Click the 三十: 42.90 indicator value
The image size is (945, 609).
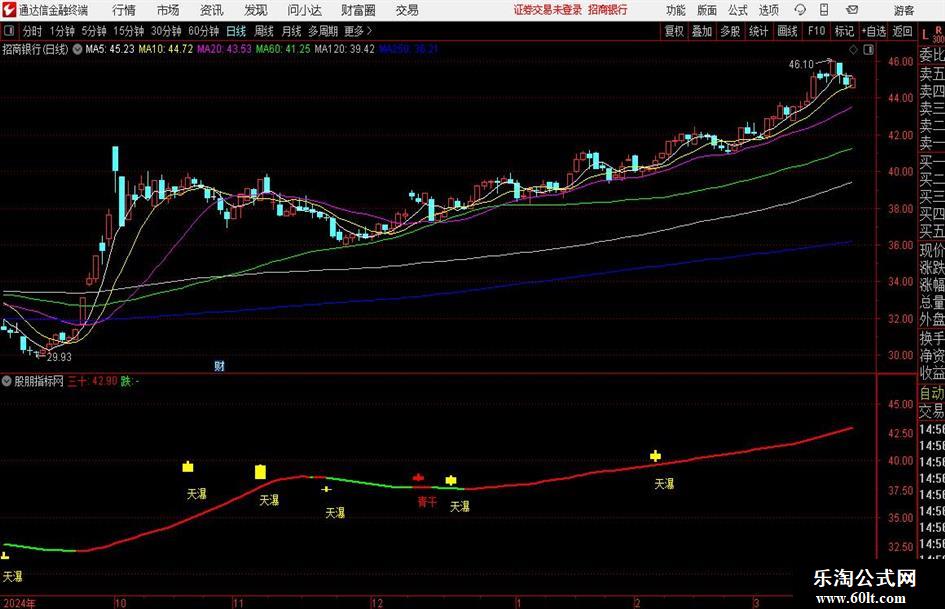tap(92, 381)
